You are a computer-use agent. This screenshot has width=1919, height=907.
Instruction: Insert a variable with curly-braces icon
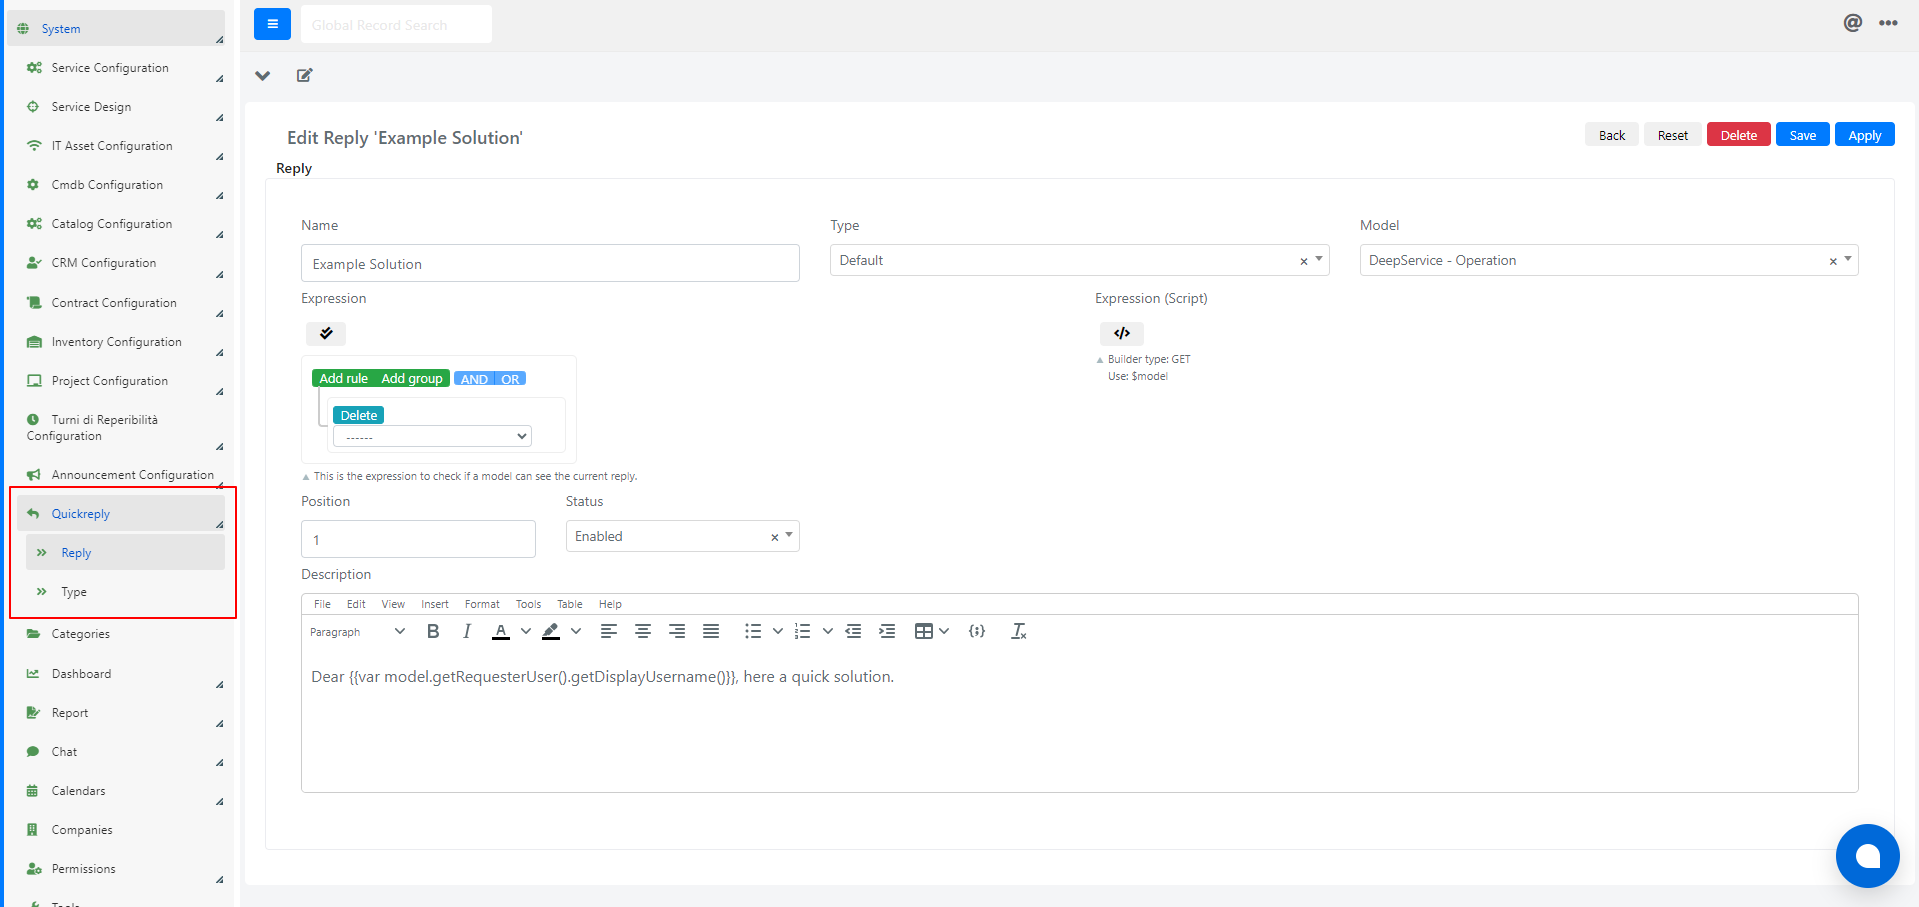tap(977, 631)
